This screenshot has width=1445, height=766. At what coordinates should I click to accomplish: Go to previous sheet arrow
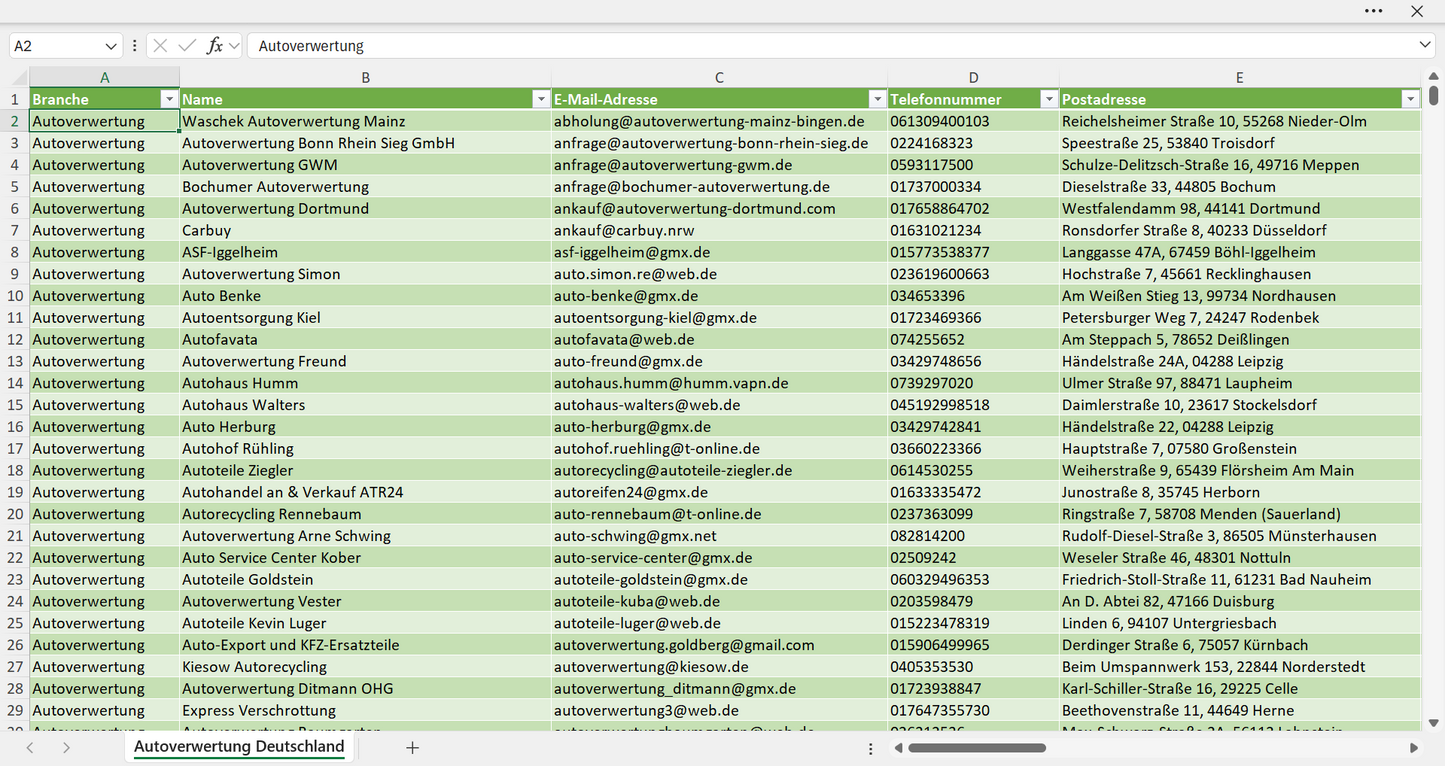pos(30,748)
